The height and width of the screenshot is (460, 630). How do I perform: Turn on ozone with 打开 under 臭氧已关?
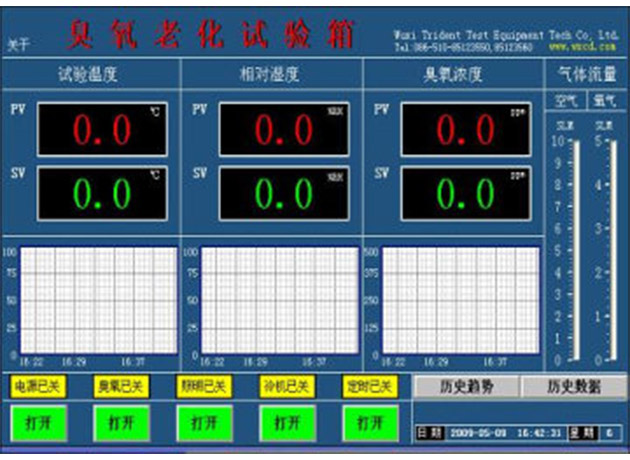(121, 423)
